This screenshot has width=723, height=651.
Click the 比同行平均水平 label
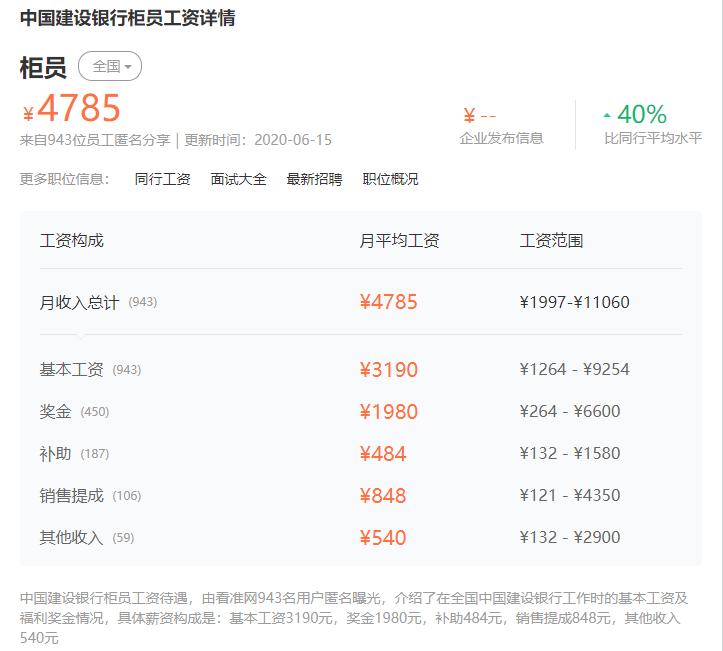[x=653, y=138]
